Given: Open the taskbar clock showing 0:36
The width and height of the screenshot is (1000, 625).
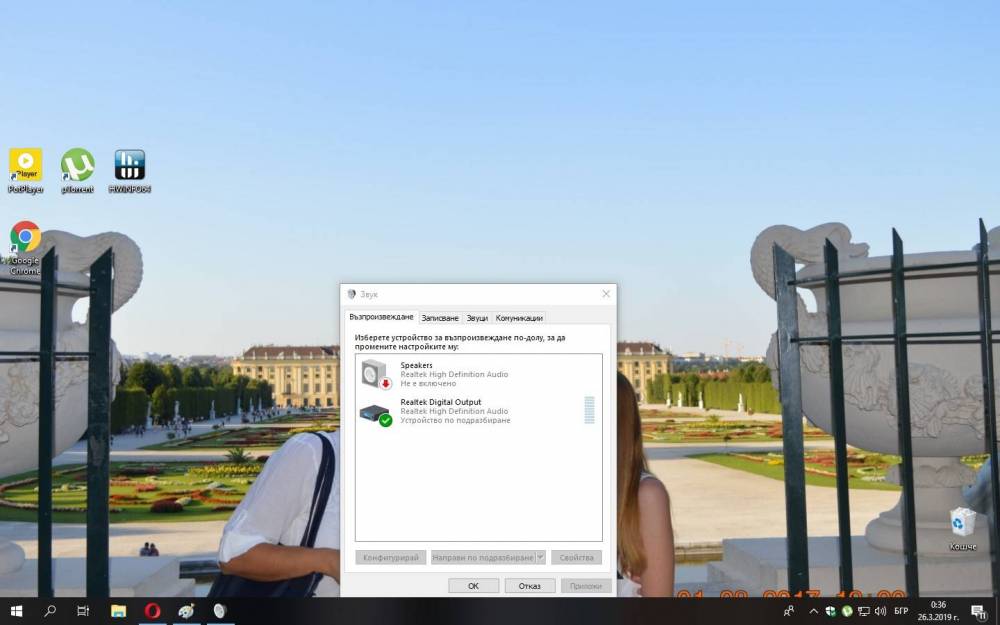Looking at the screenshot, I should tap(938, 611).
